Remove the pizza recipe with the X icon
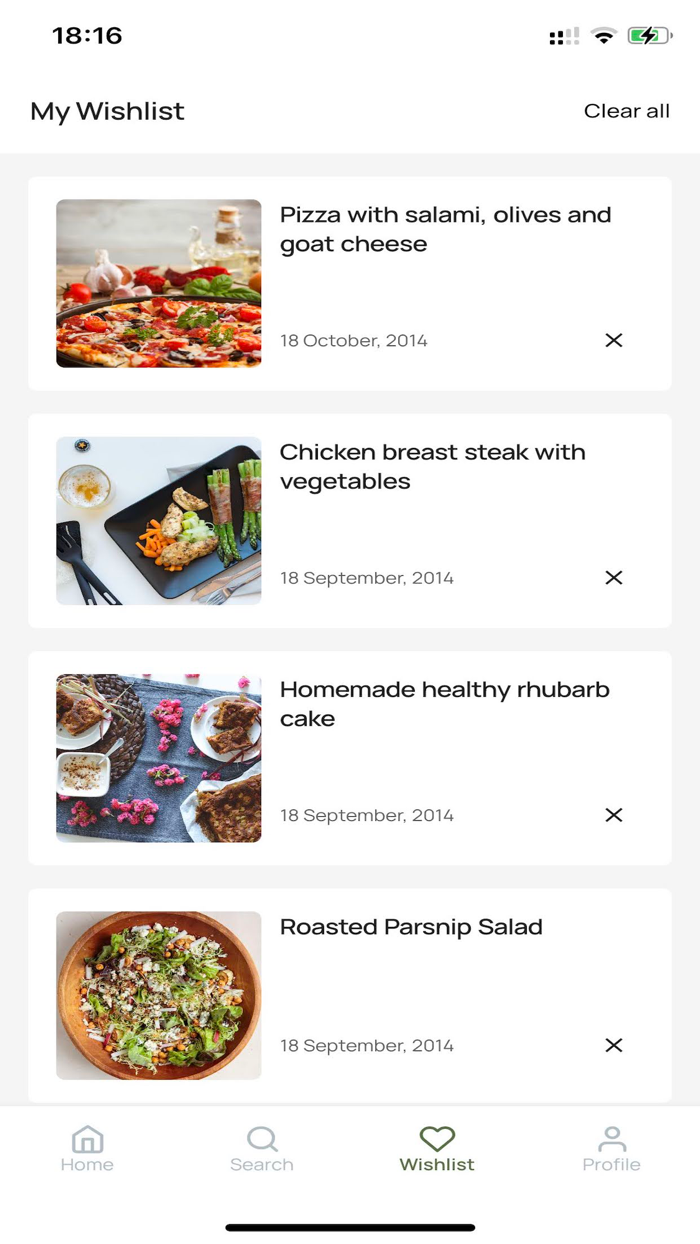The image size is (700, 1244). (613, 341)
